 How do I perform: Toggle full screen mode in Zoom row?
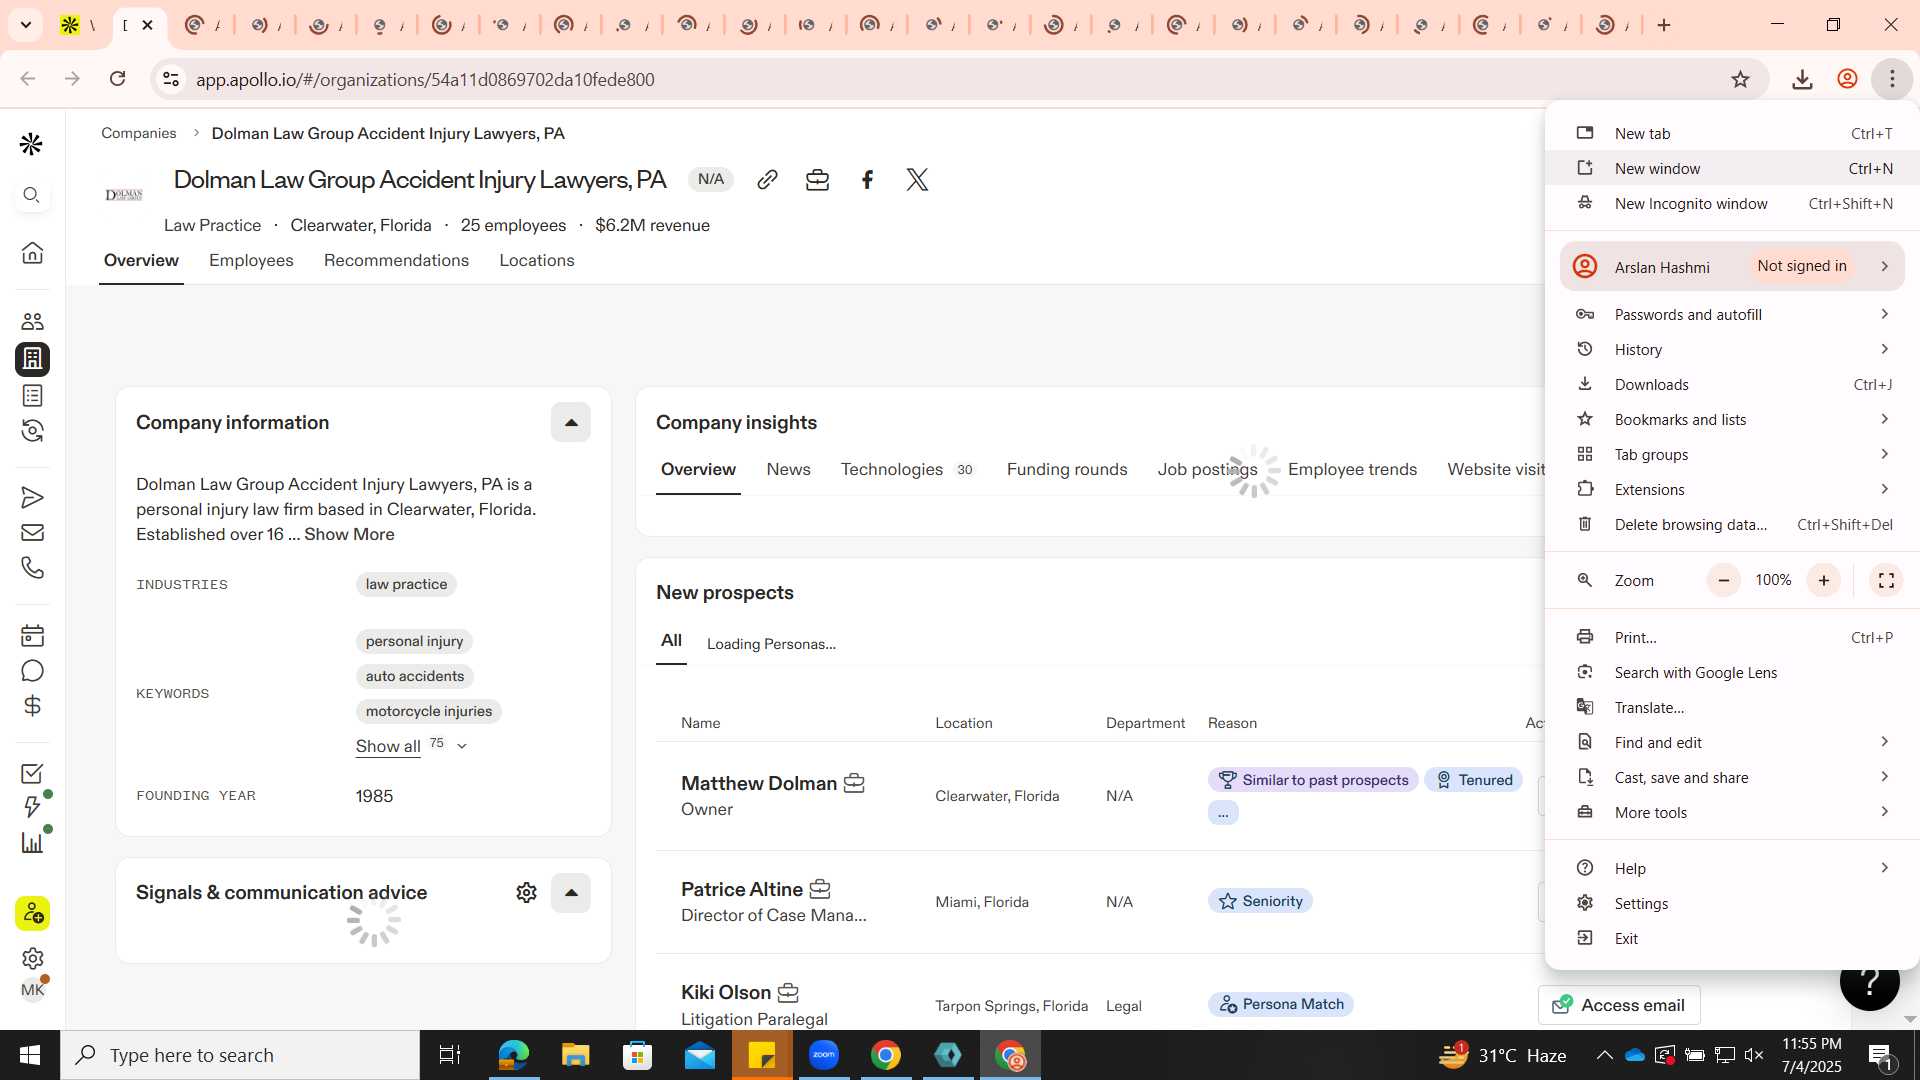point(1886,580)
